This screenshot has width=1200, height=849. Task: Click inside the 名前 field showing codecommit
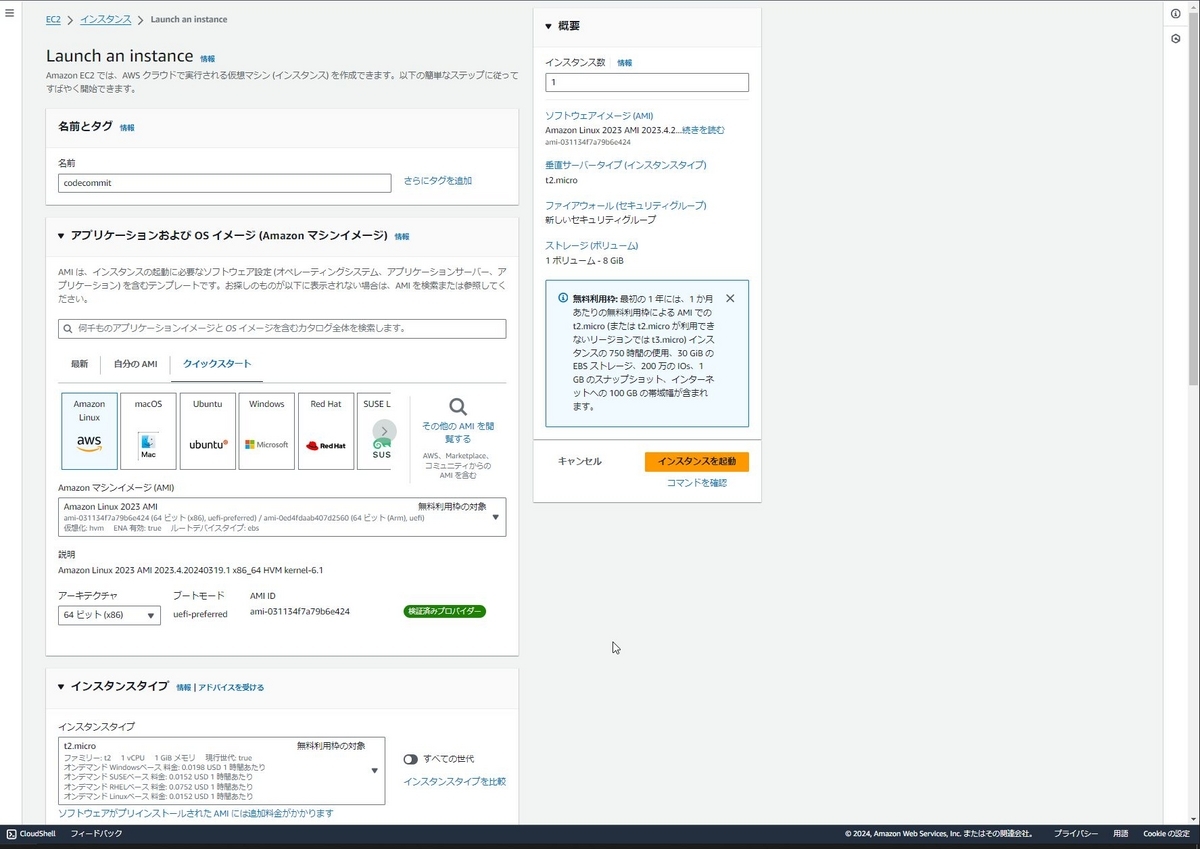[x=224, y=183]
